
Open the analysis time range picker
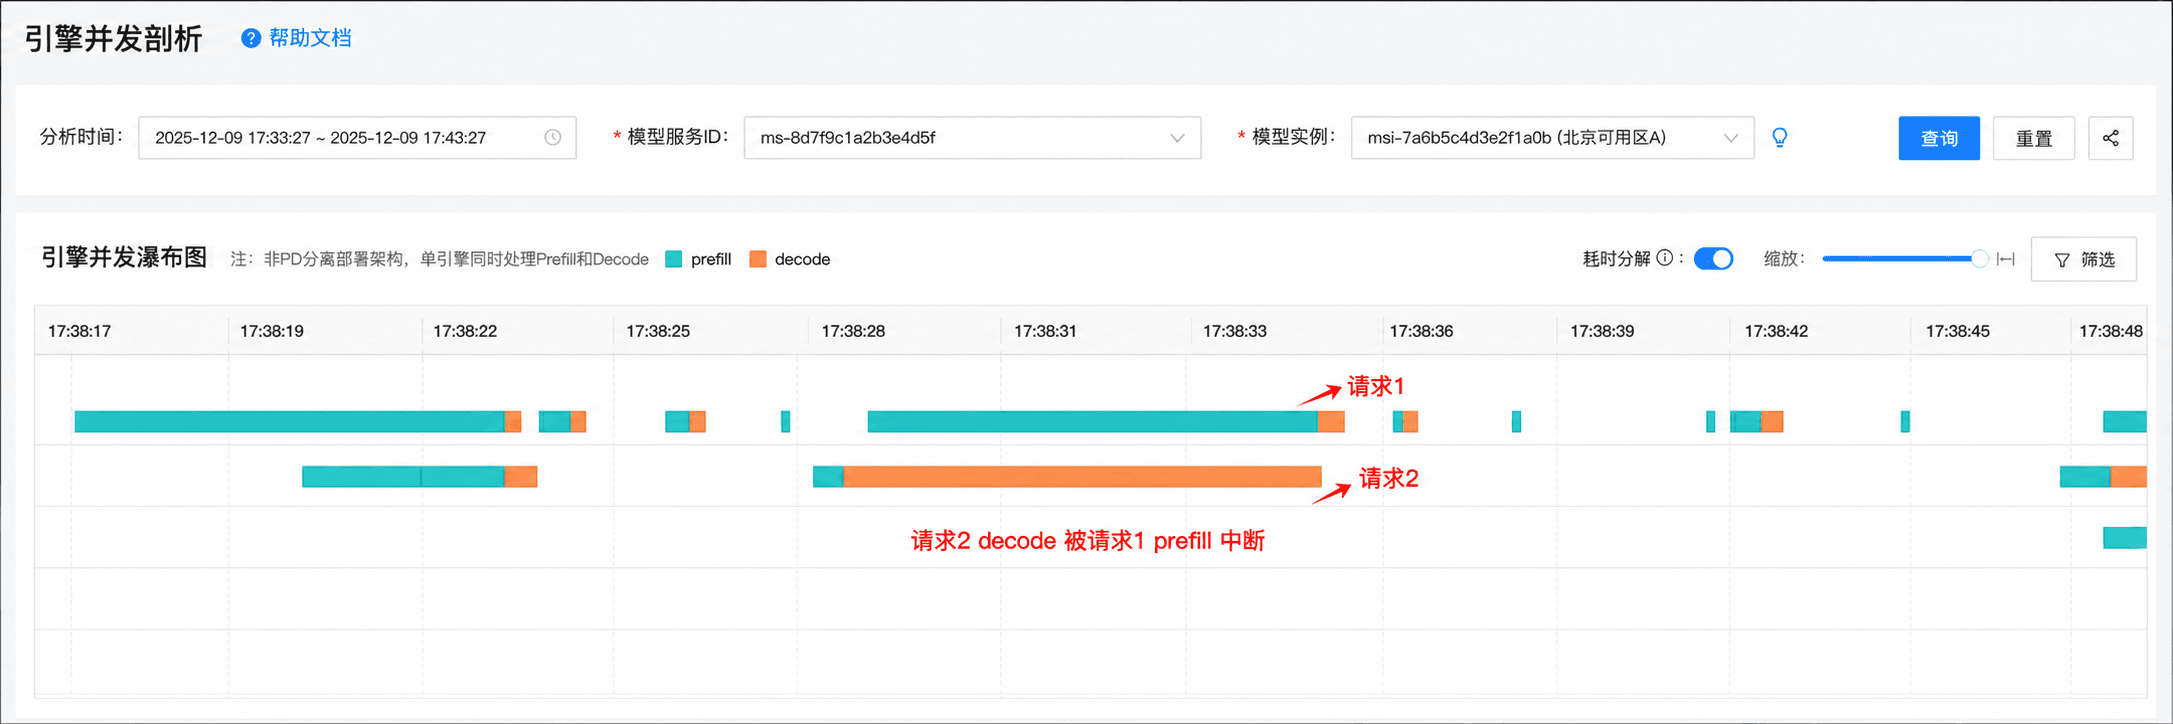(x=357, y=138)
